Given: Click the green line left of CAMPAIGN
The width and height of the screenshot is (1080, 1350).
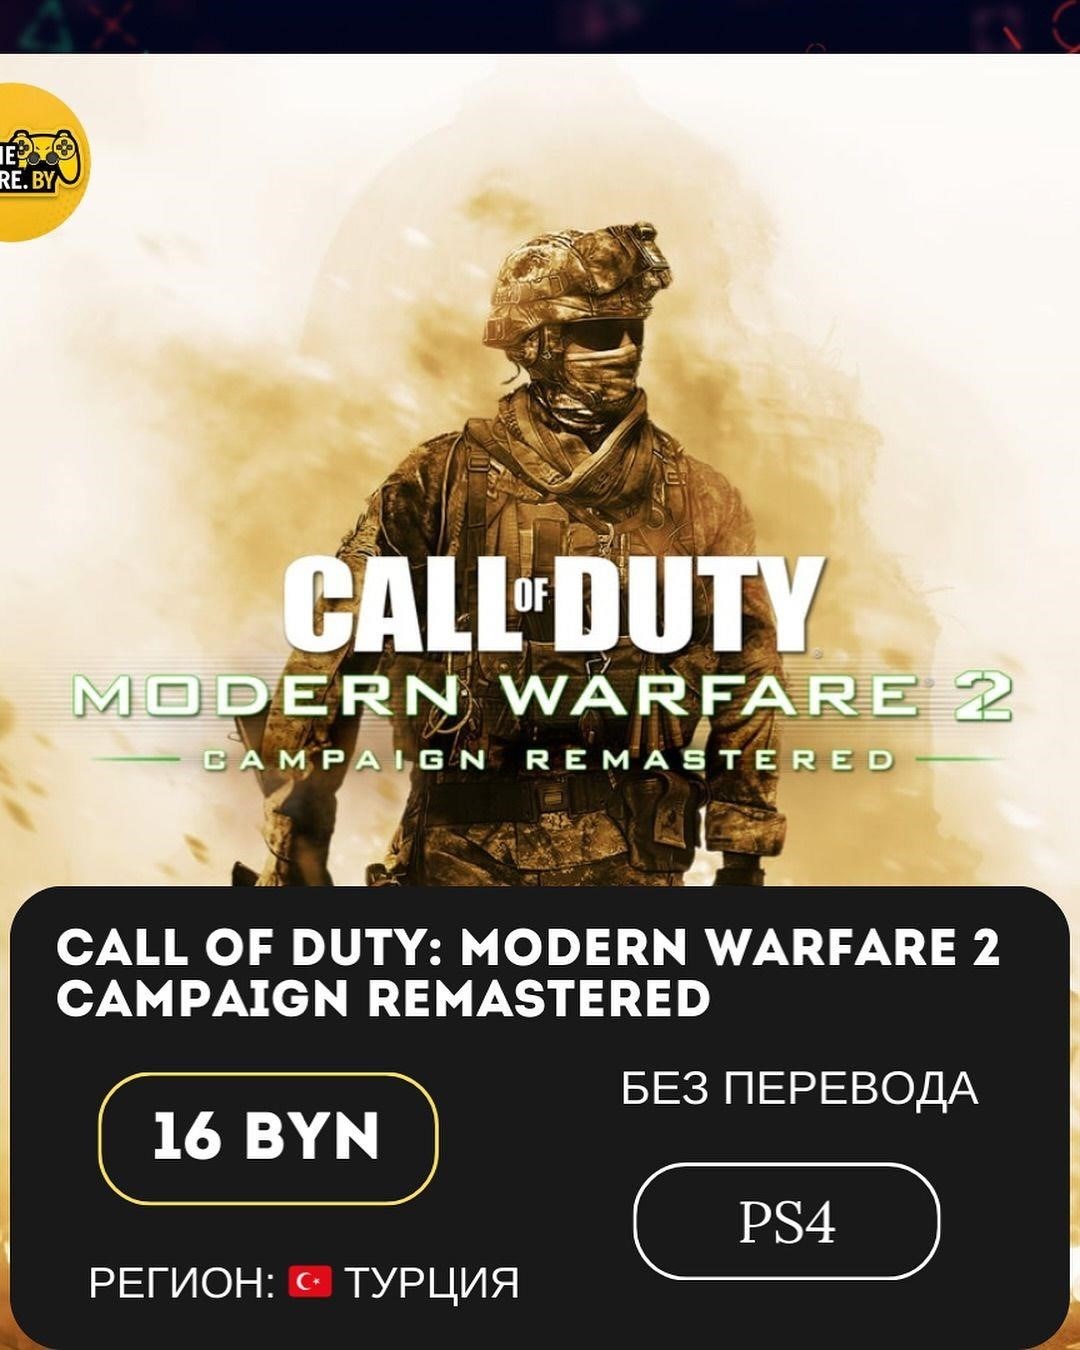Looking at the screenshot, I should point(137,761).
